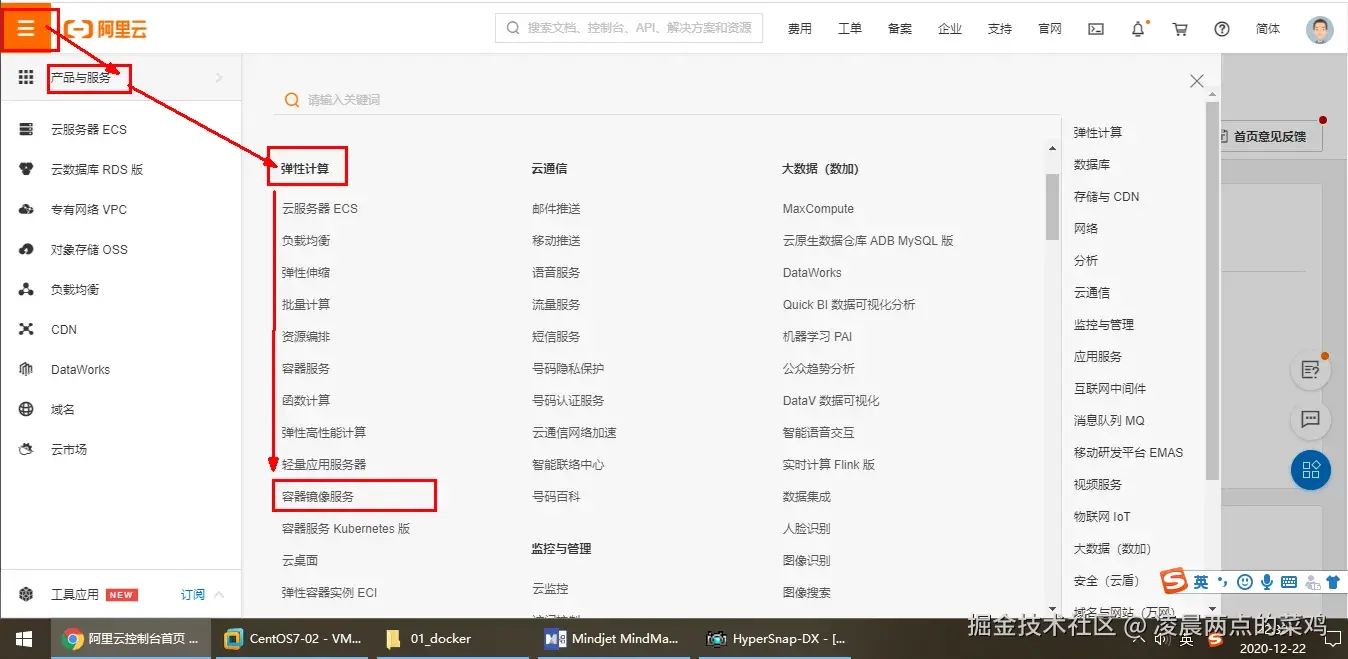Image resolution: width=1348 pixels, height=659 pixels.
Task: Open the floating feedback edit icon
Action: pyautogui.click(x=1310, y=370)
